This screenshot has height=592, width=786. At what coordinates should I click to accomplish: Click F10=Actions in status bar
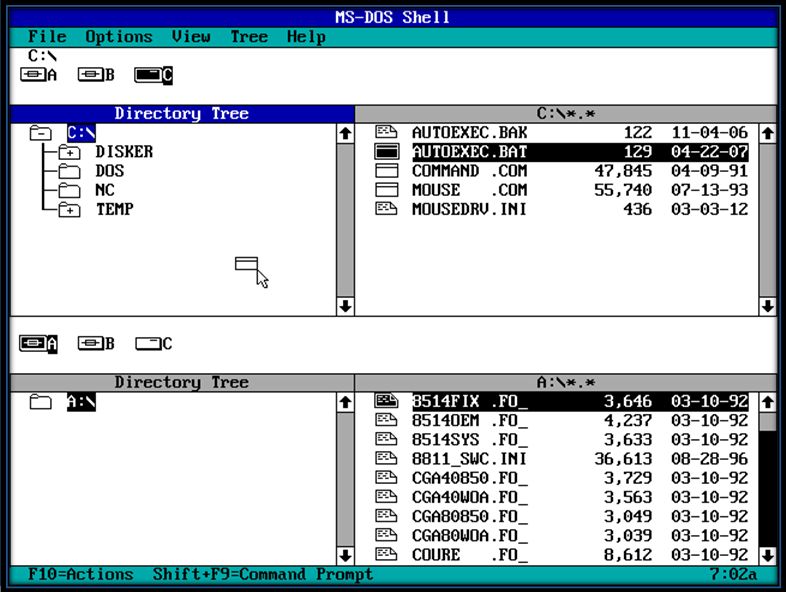(81, 574)
